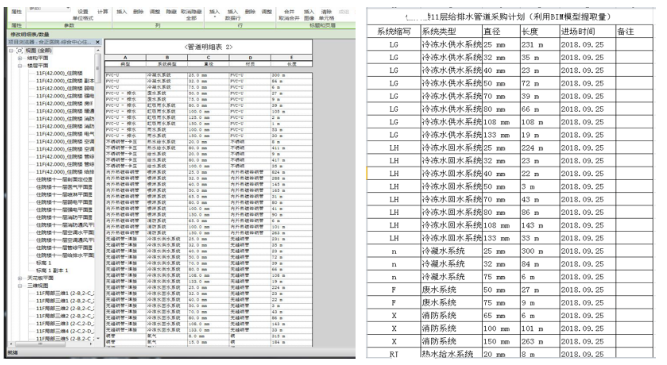Screen dimensions: 667x365
Task: Click the 150 mm diameter cell
Action: click(x=501, y=341)
